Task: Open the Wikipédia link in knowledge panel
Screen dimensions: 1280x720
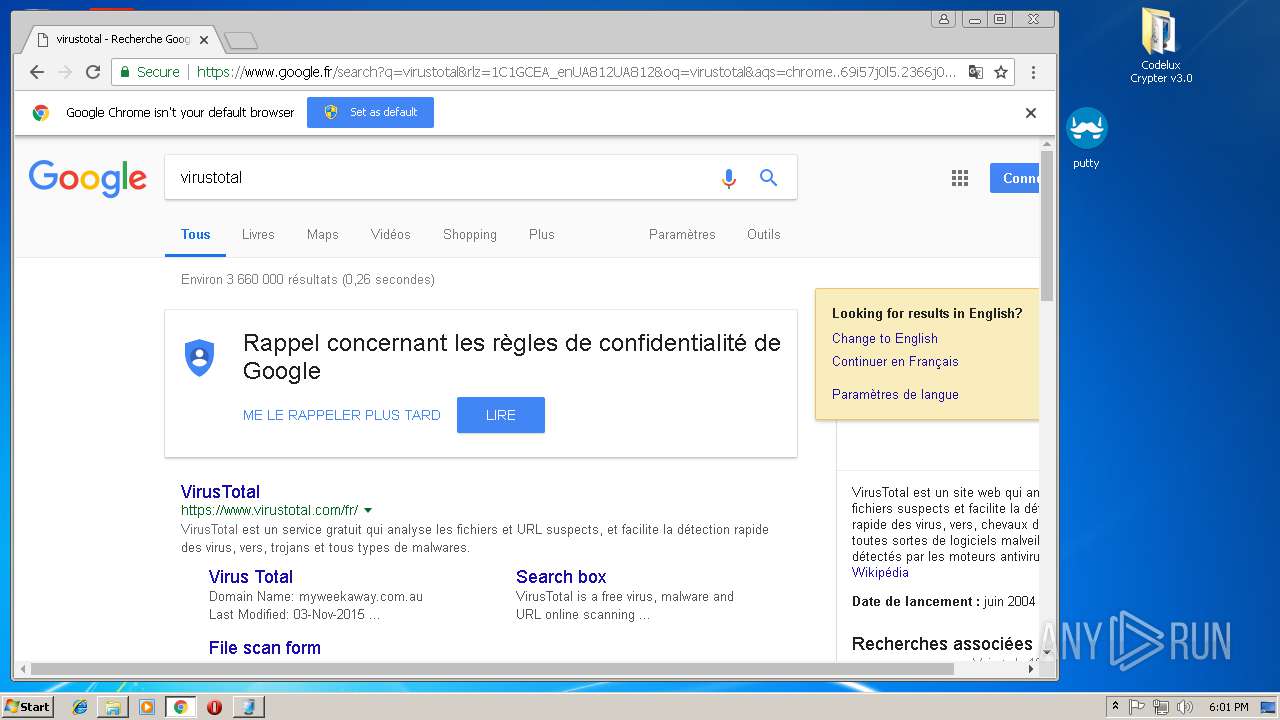Action: (880, 572)
